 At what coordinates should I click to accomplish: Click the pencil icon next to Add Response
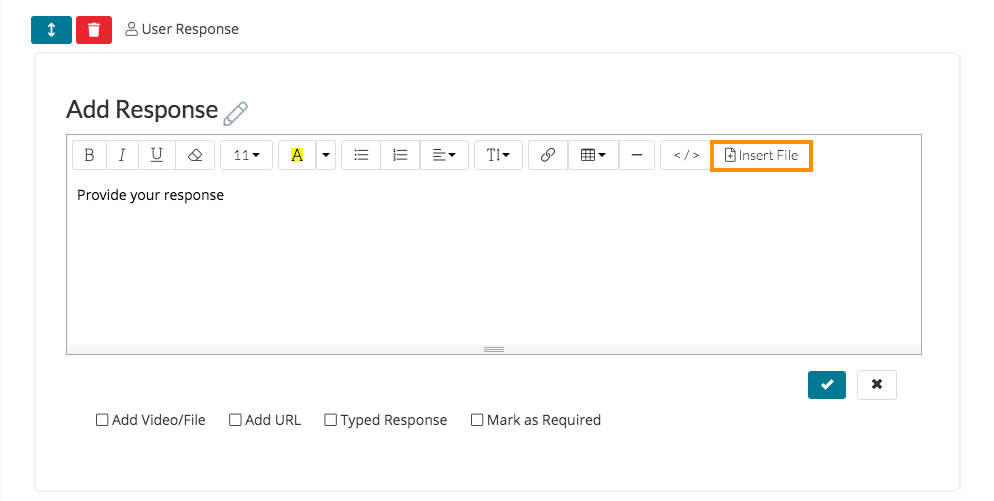[x=235, y=114]
